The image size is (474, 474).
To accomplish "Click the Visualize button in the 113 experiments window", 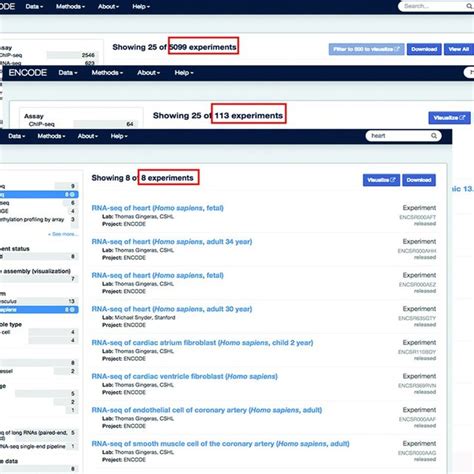I will tap(449, 118).
